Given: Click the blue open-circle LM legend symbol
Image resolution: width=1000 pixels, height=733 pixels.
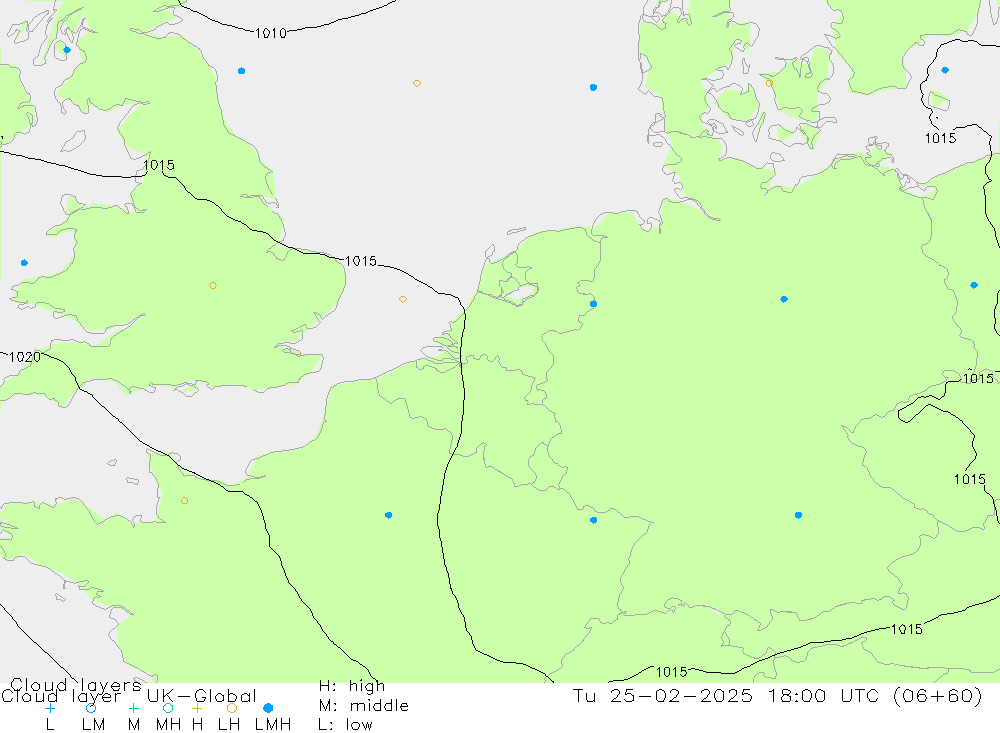Looking at the screenshot, I should [91, 708].
